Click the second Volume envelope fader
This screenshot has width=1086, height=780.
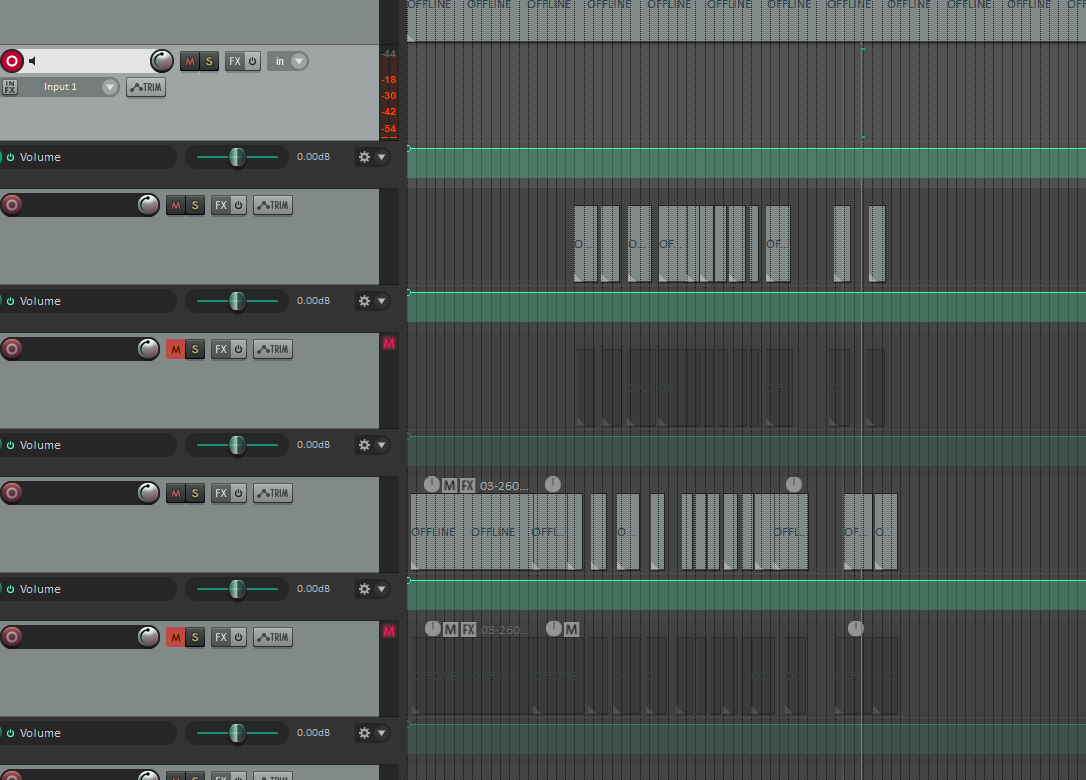coord(237,301)
